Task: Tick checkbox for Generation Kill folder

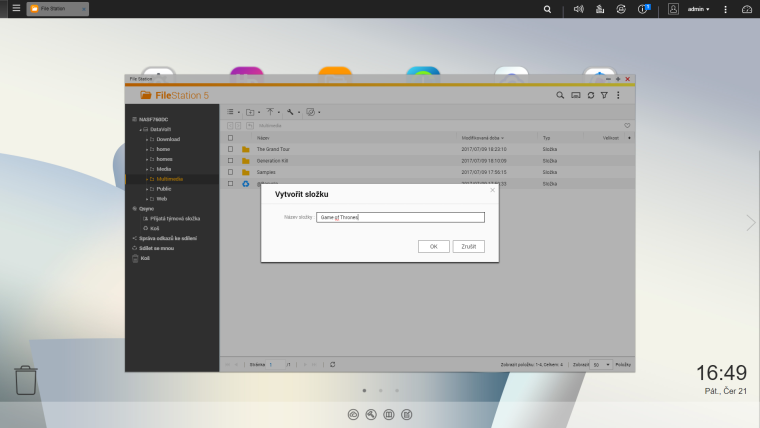Action: coord(231,160)
